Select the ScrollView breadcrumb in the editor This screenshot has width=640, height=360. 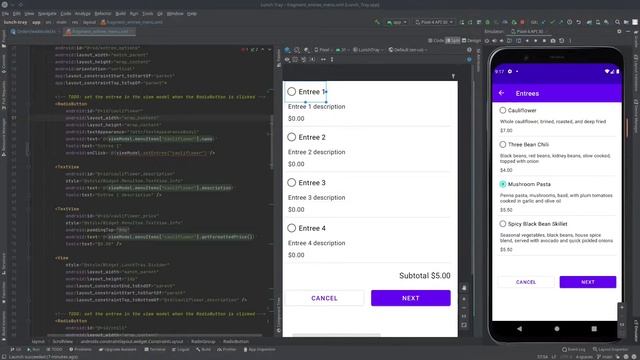pos(62,341)
